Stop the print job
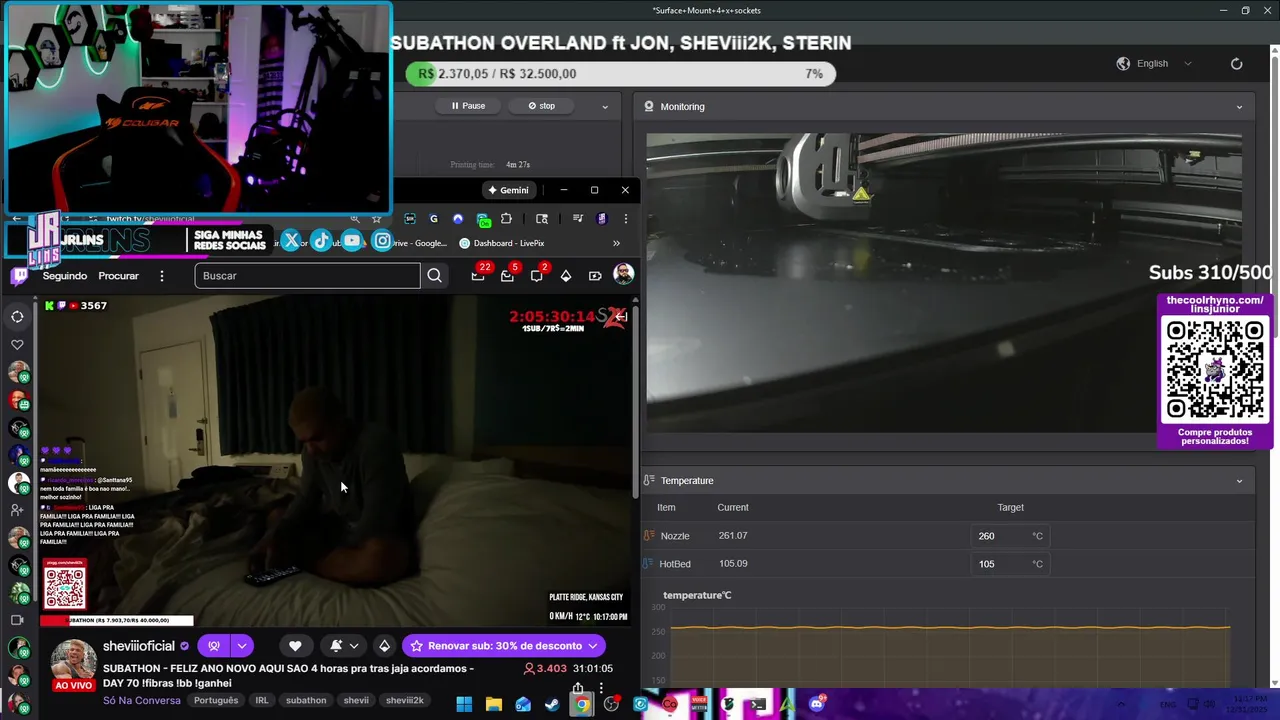Viewport: 1280px width, 720px height. (x=542, y=106)
